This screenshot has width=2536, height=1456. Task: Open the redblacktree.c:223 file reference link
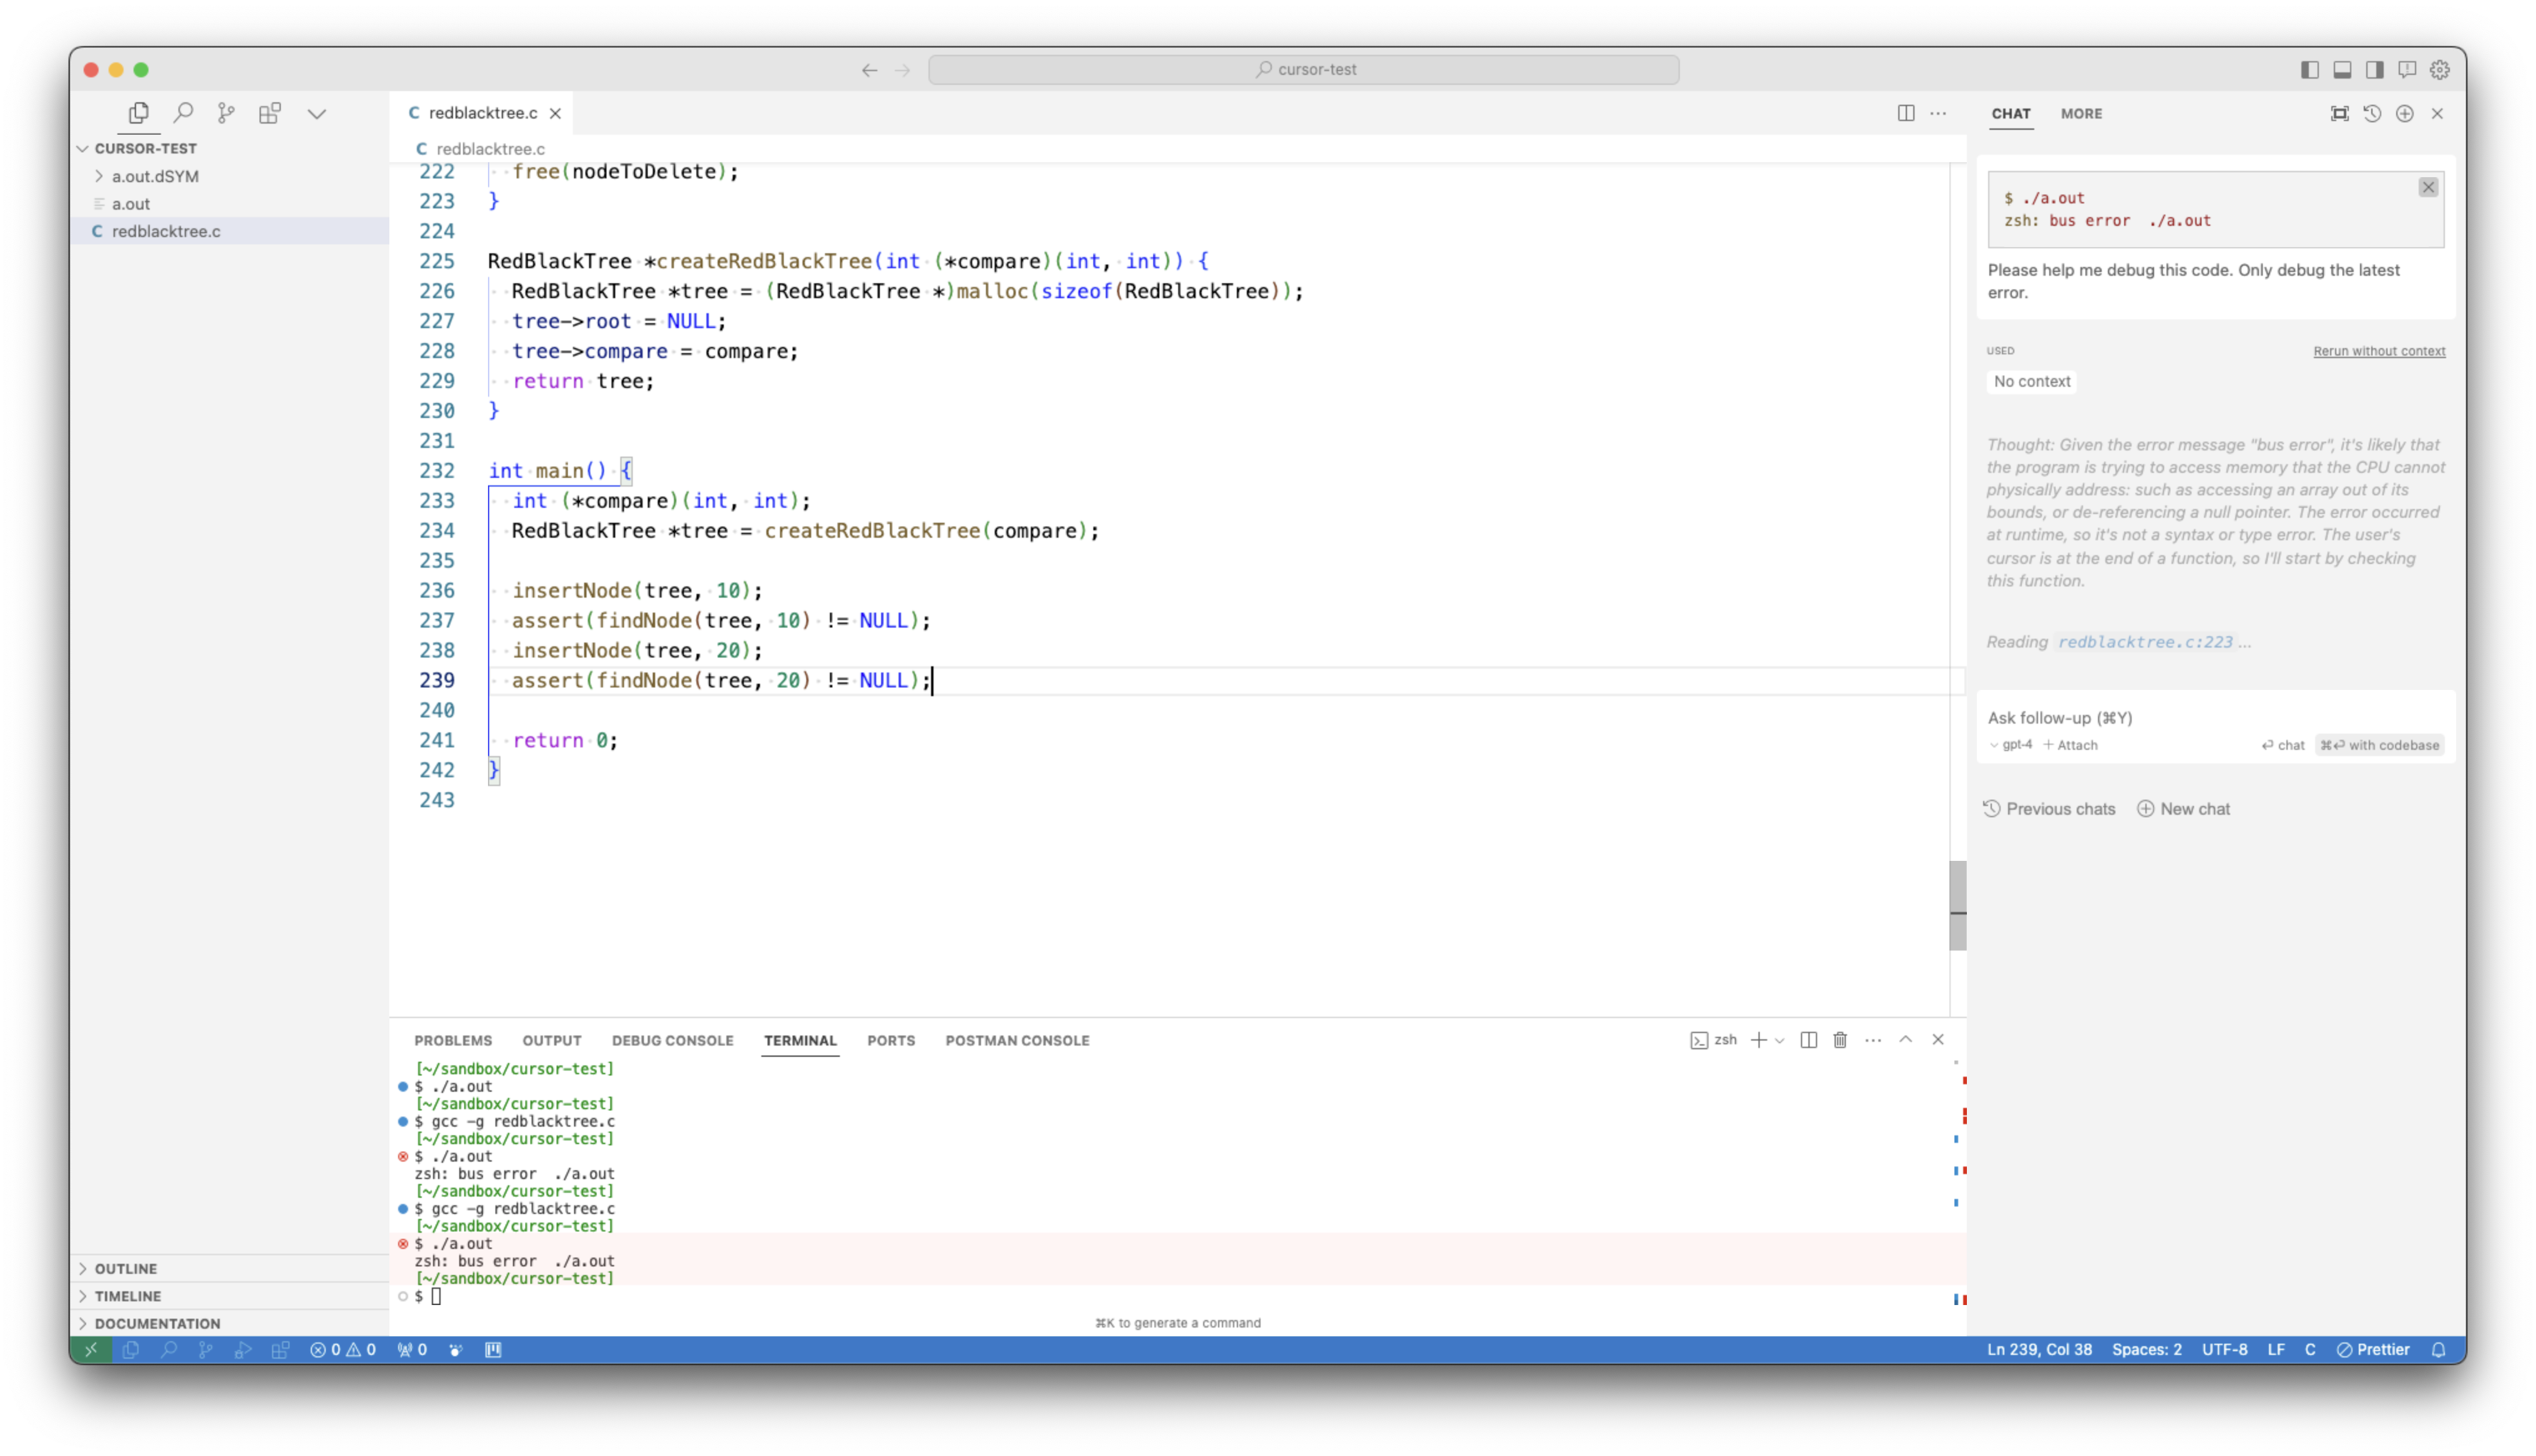click(x=2144, y=642)
